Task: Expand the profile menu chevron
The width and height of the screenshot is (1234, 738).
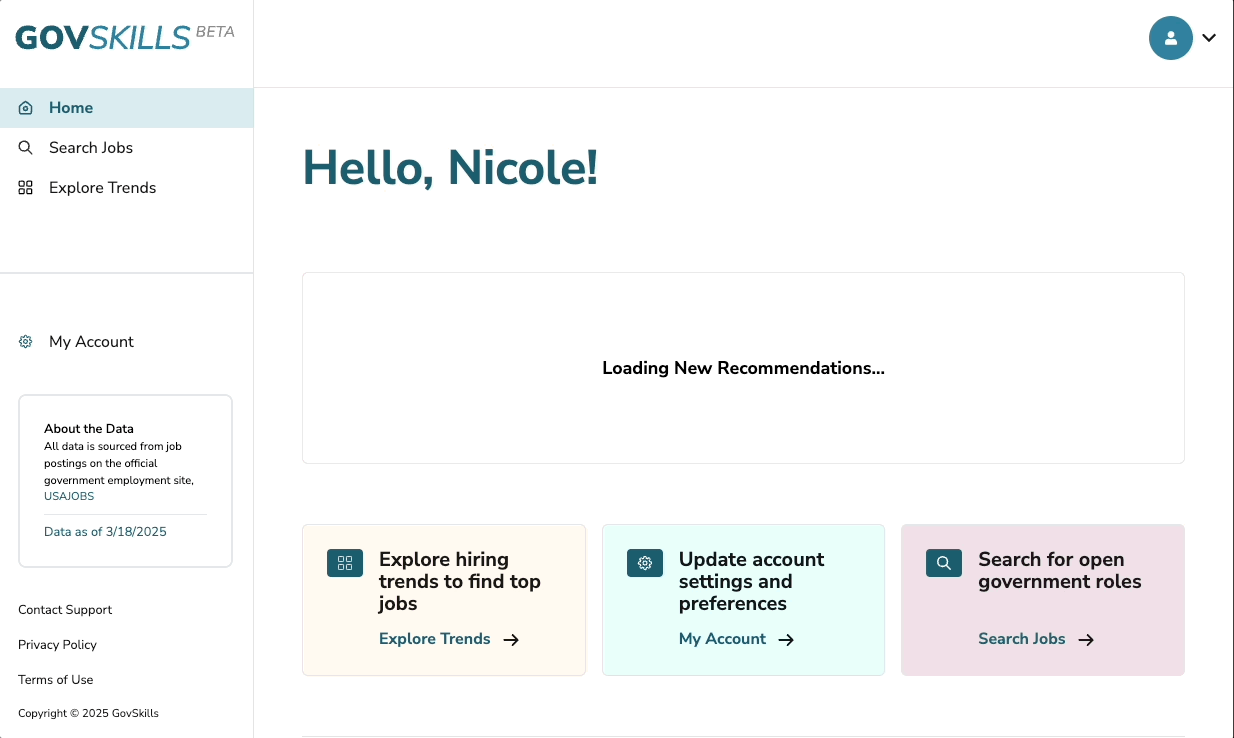Action: pos(1209,38)
